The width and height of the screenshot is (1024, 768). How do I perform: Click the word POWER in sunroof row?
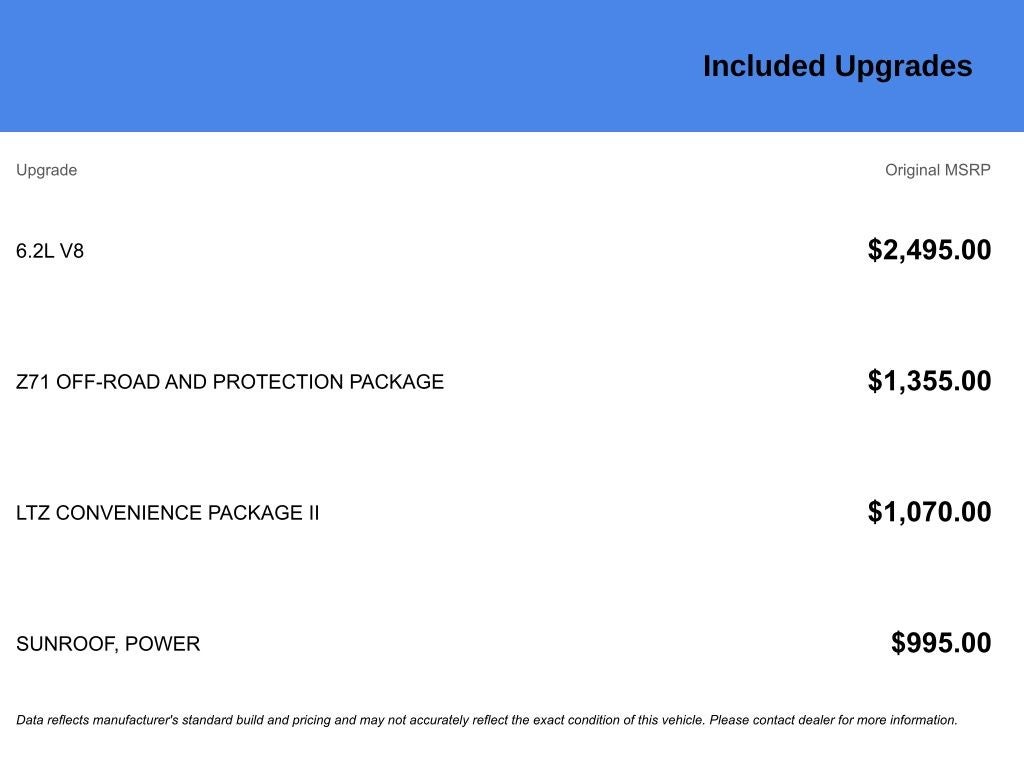(163, 644)
